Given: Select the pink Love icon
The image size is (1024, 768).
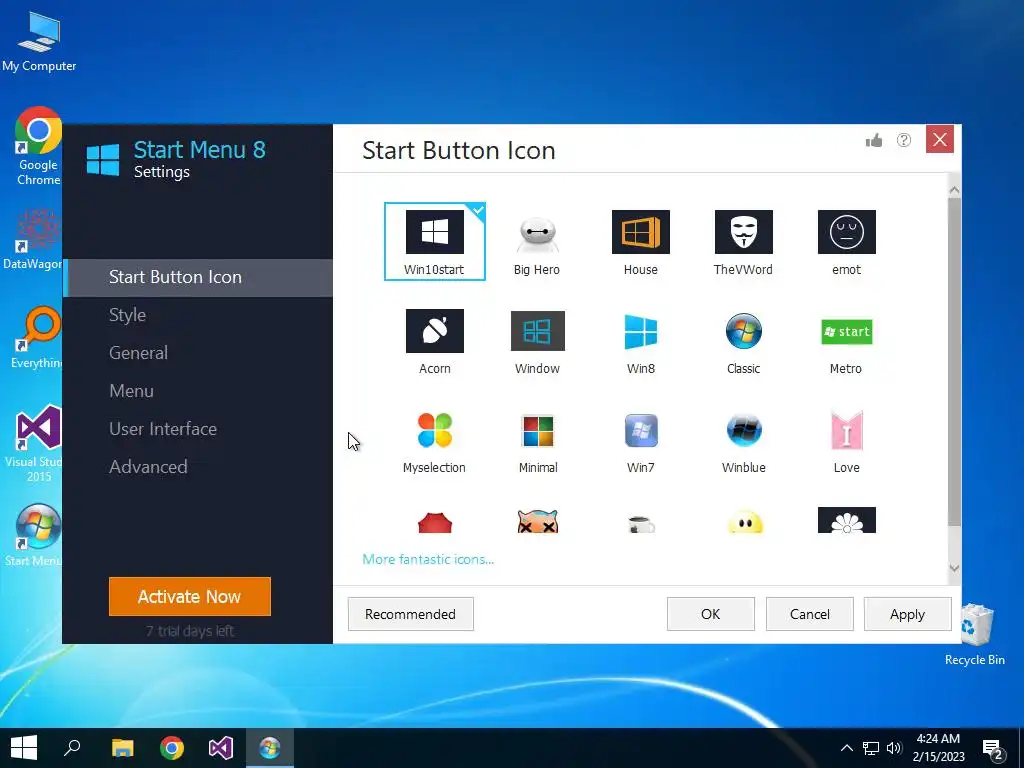Looking at the screenshot, I should [x=846, y=441].
